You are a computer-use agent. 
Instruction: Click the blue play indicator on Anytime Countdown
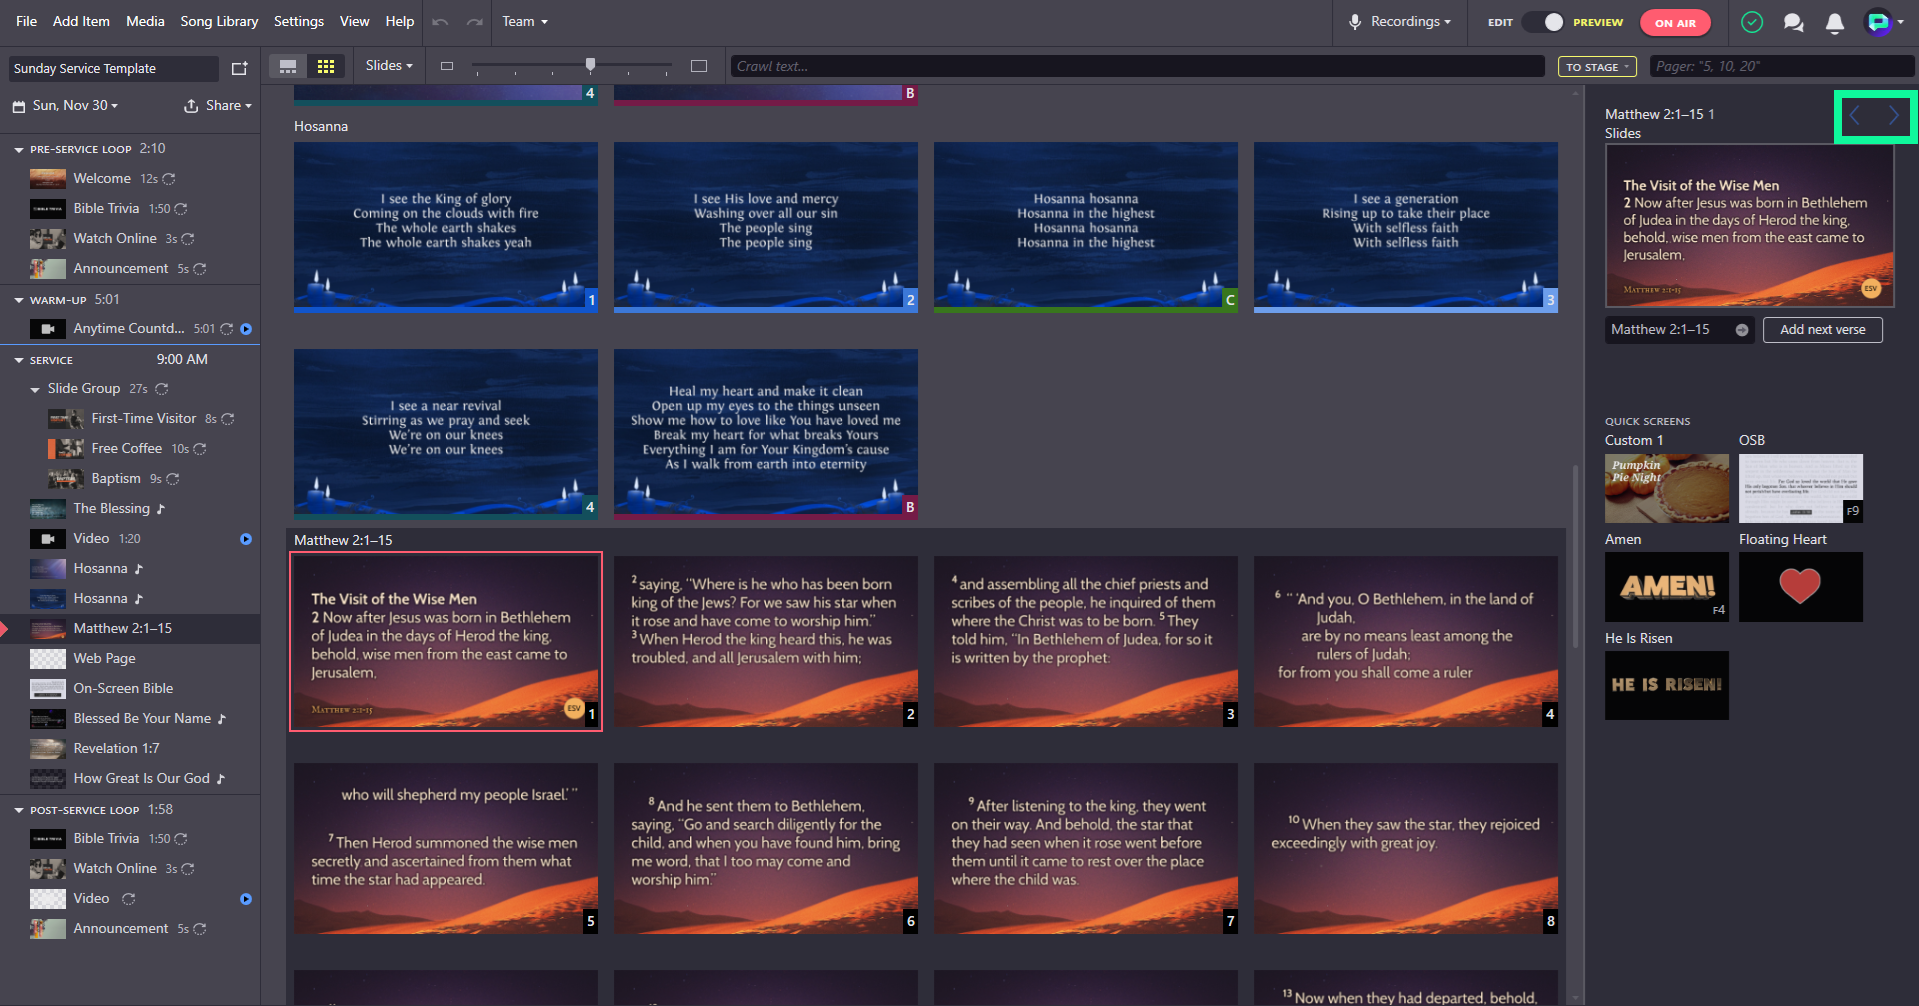(x=246, y=329)
